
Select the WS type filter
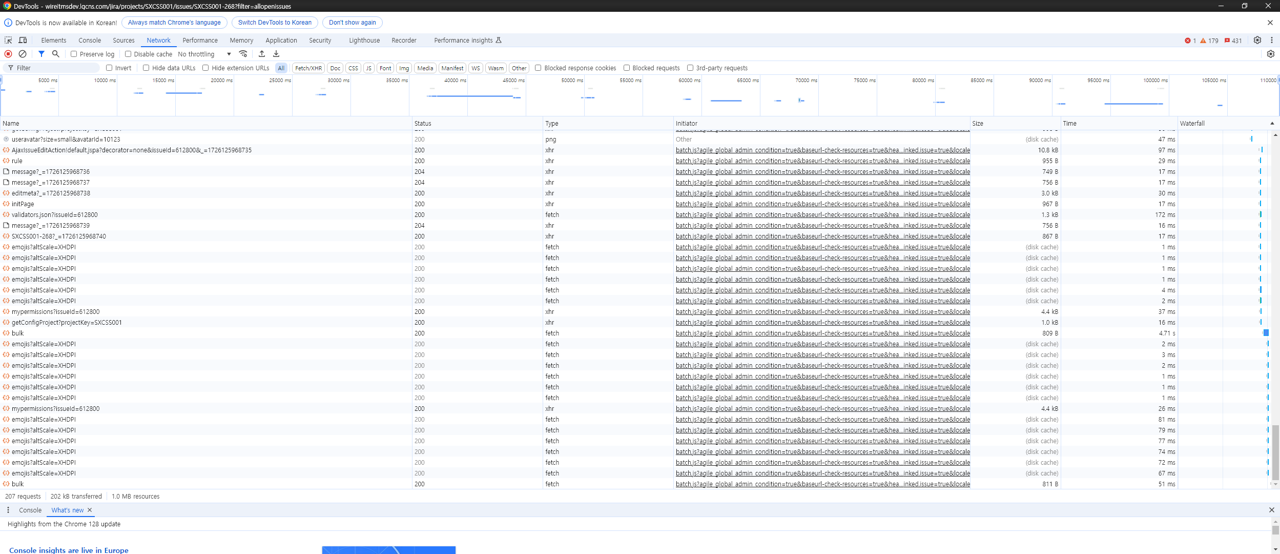tap(476, 68)
